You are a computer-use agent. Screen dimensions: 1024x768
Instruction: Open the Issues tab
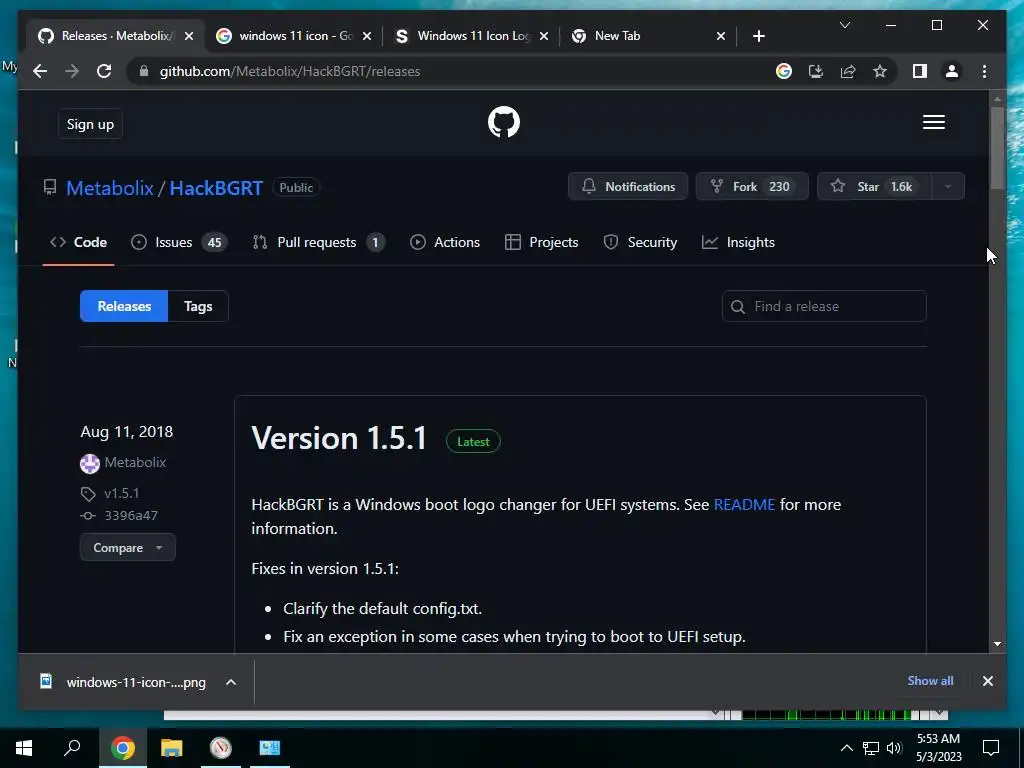click(x=178, y=242)
